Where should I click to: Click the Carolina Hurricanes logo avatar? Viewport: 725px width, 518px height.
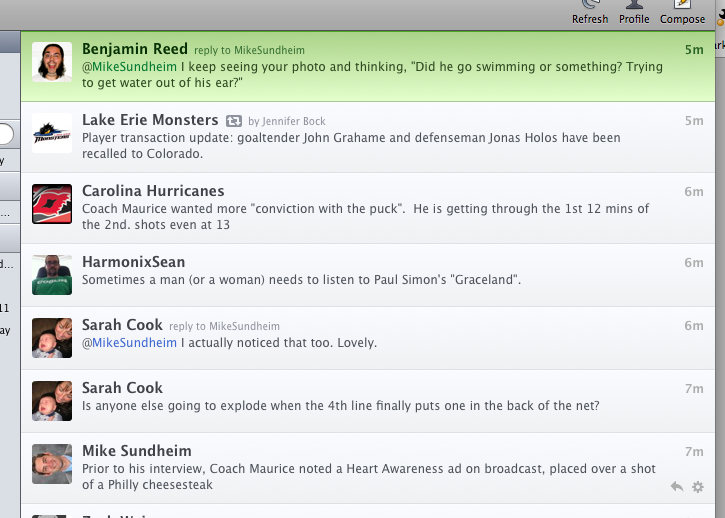coord(52,204)
